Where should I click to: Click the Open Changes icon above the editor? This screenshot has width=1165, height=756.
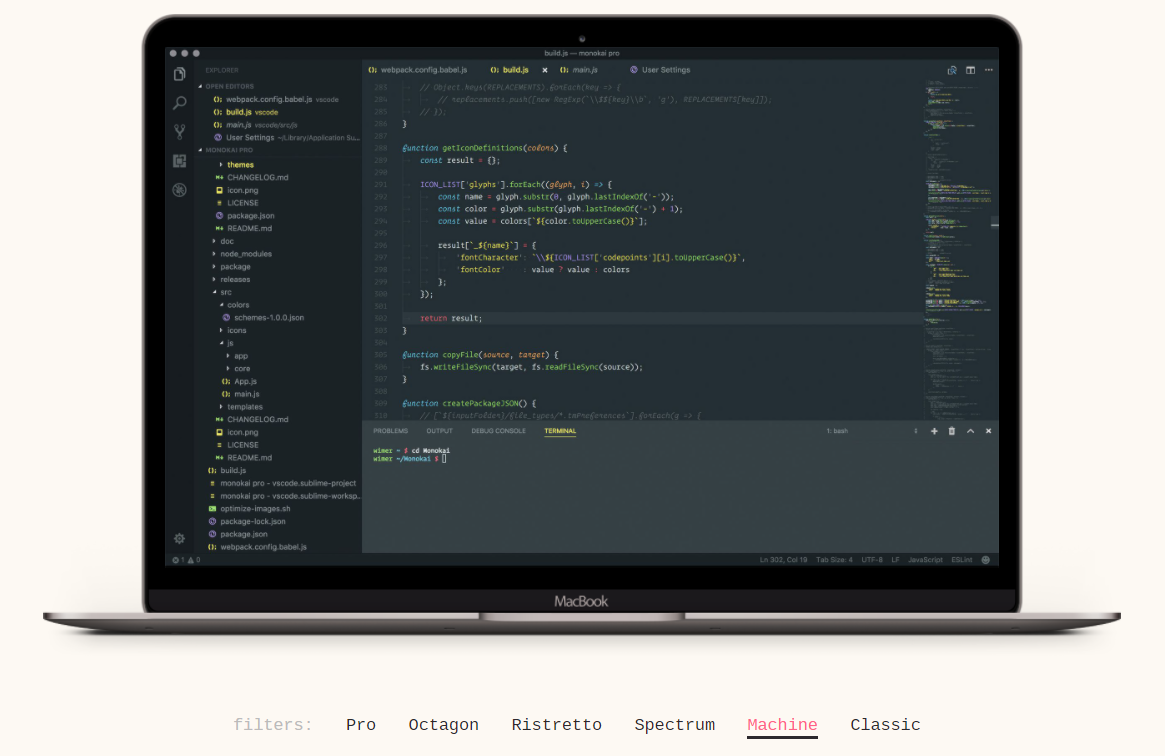point(952,70)
